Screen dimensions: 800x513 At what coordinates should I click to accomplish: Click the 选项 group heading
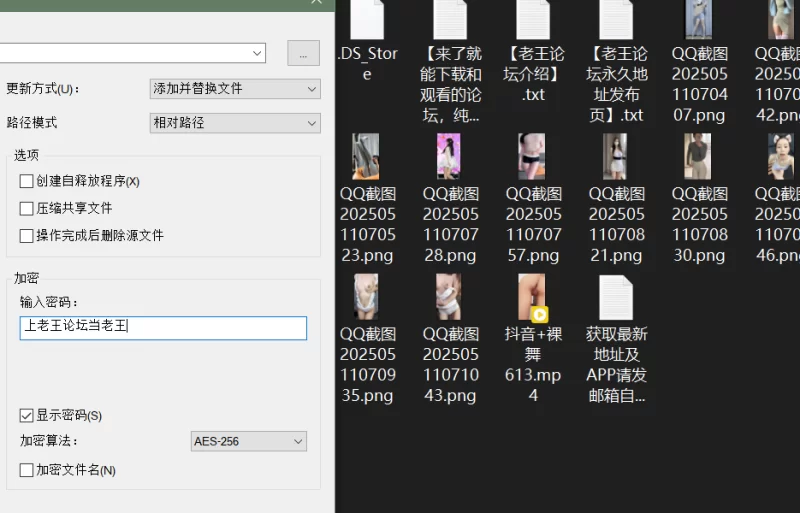tap(26, 155)
